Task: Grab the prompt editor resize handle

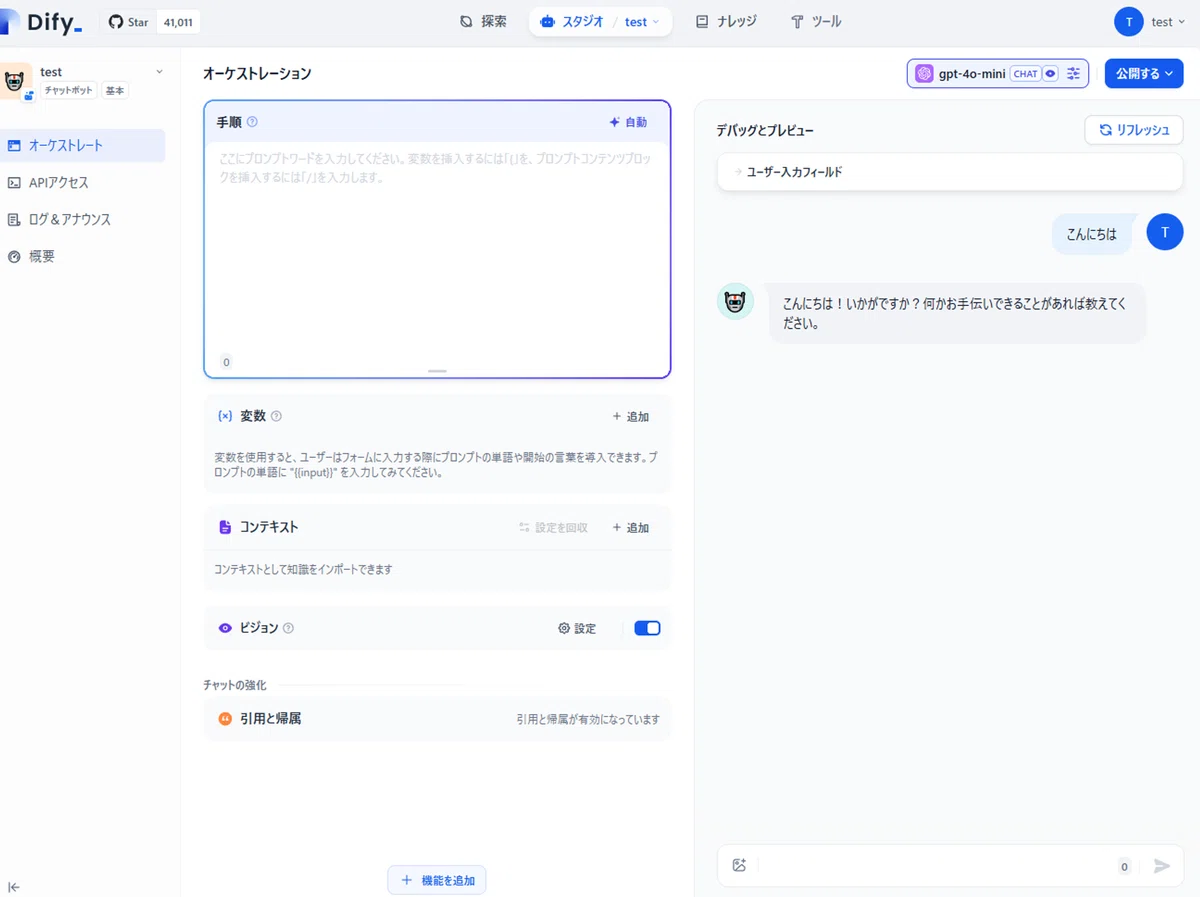Action: click(437, 371)
